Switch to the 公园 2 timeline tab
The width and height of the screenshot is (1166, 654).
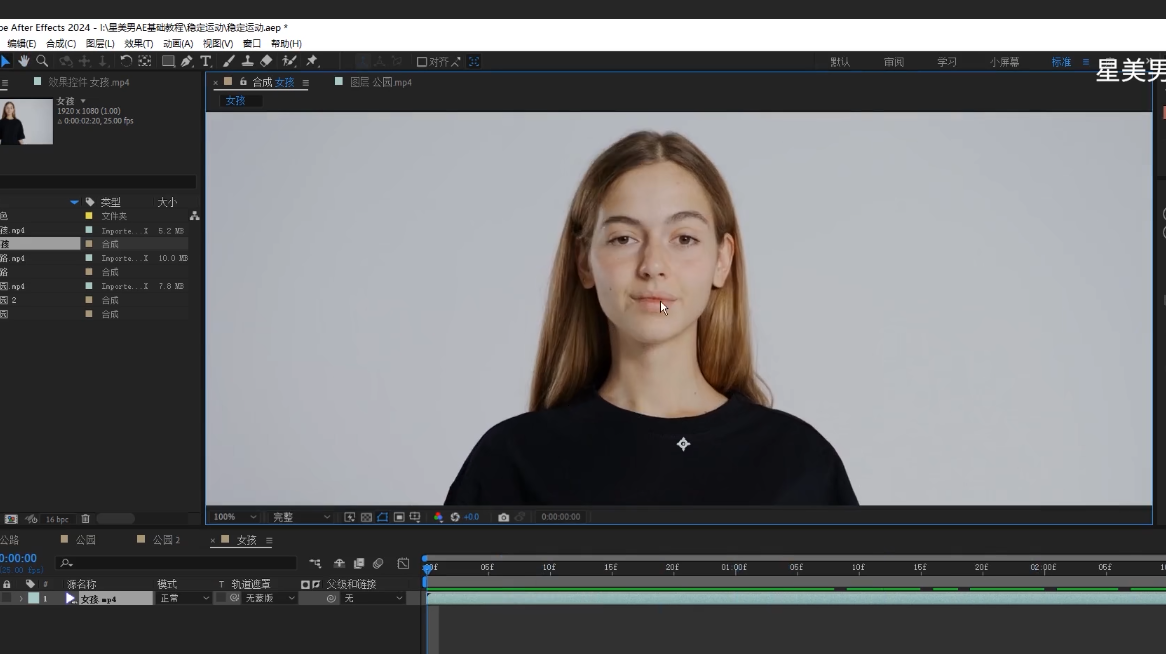166,540
